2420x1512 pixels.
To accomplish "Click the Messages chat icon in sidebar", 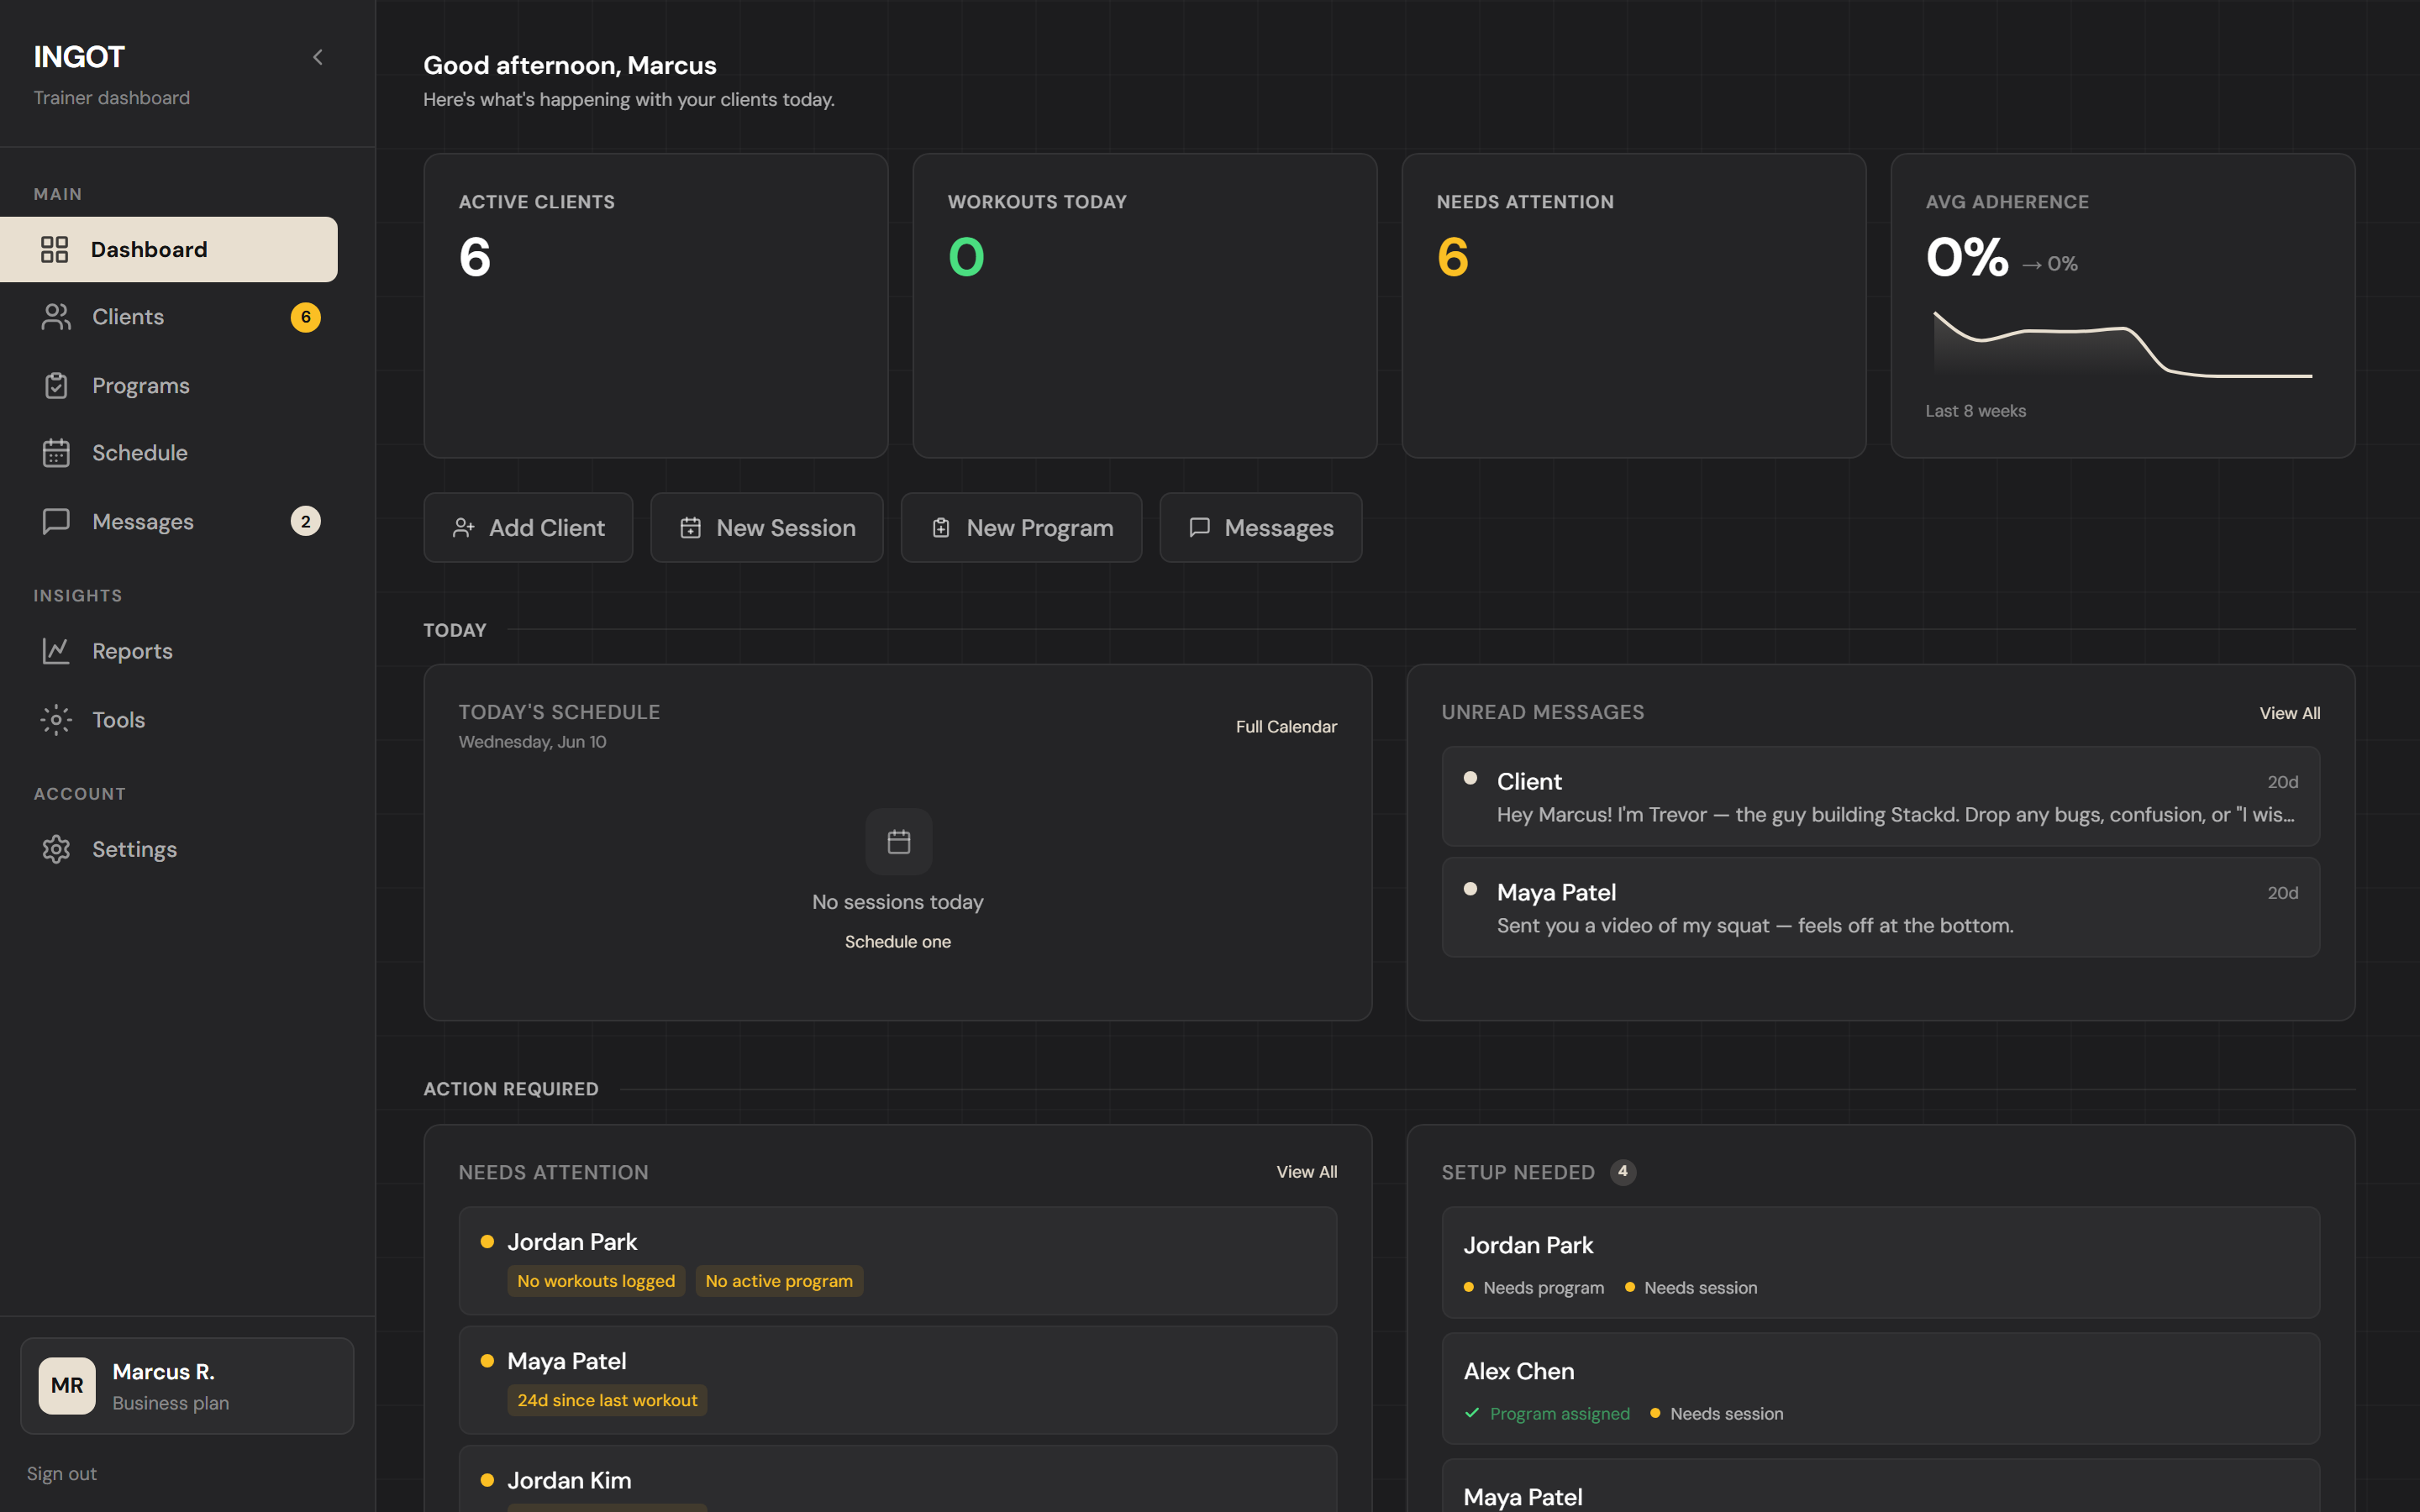I will [56, 521].
